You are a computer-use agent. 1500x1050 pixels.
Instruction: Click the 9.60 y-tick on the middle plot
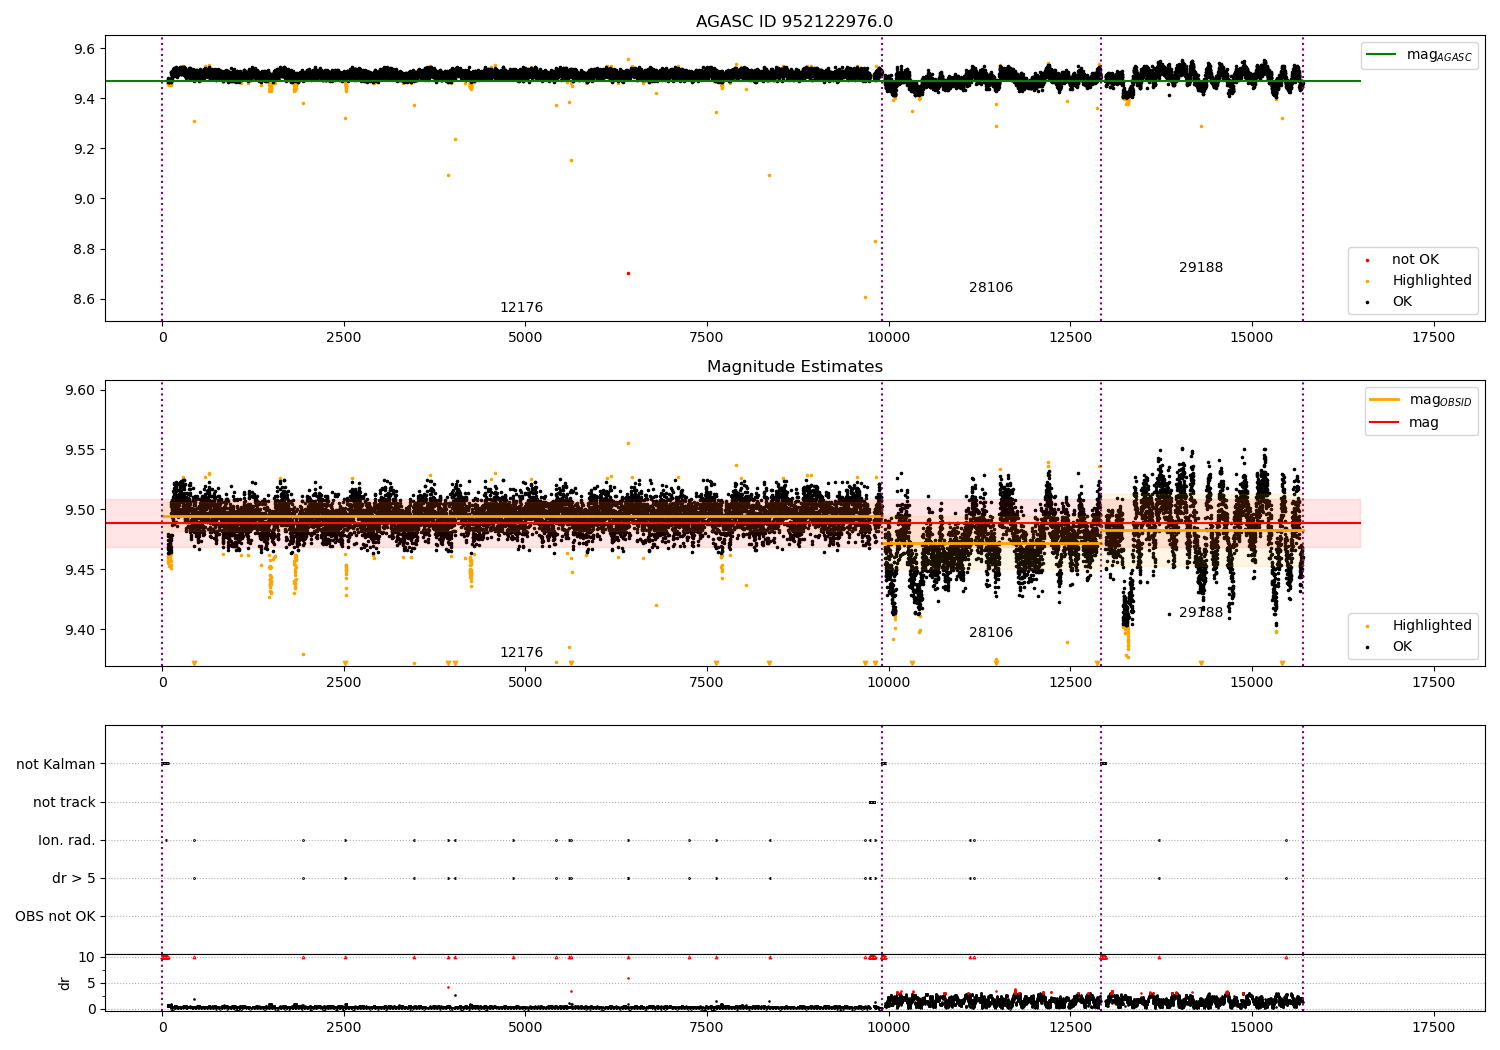[x=80, y=390]
